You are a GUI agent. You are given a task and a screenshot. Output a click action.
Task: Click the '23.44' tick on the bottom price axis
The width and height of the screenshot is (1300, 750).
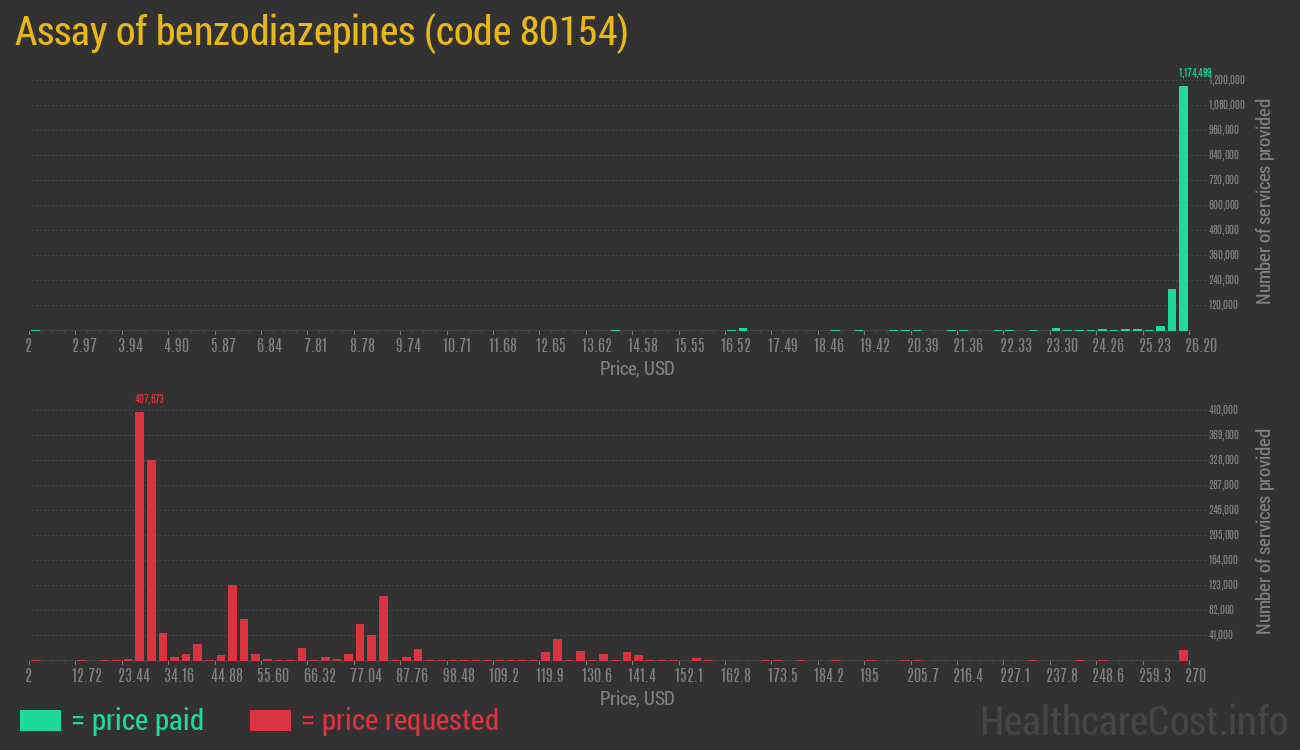[134, 675]
